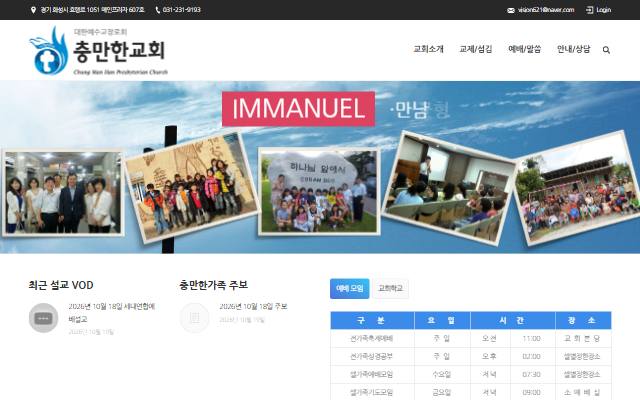The image size is (640, 400).
Task: Select the 예배 모임 tab
Action: tap(349, 289)
